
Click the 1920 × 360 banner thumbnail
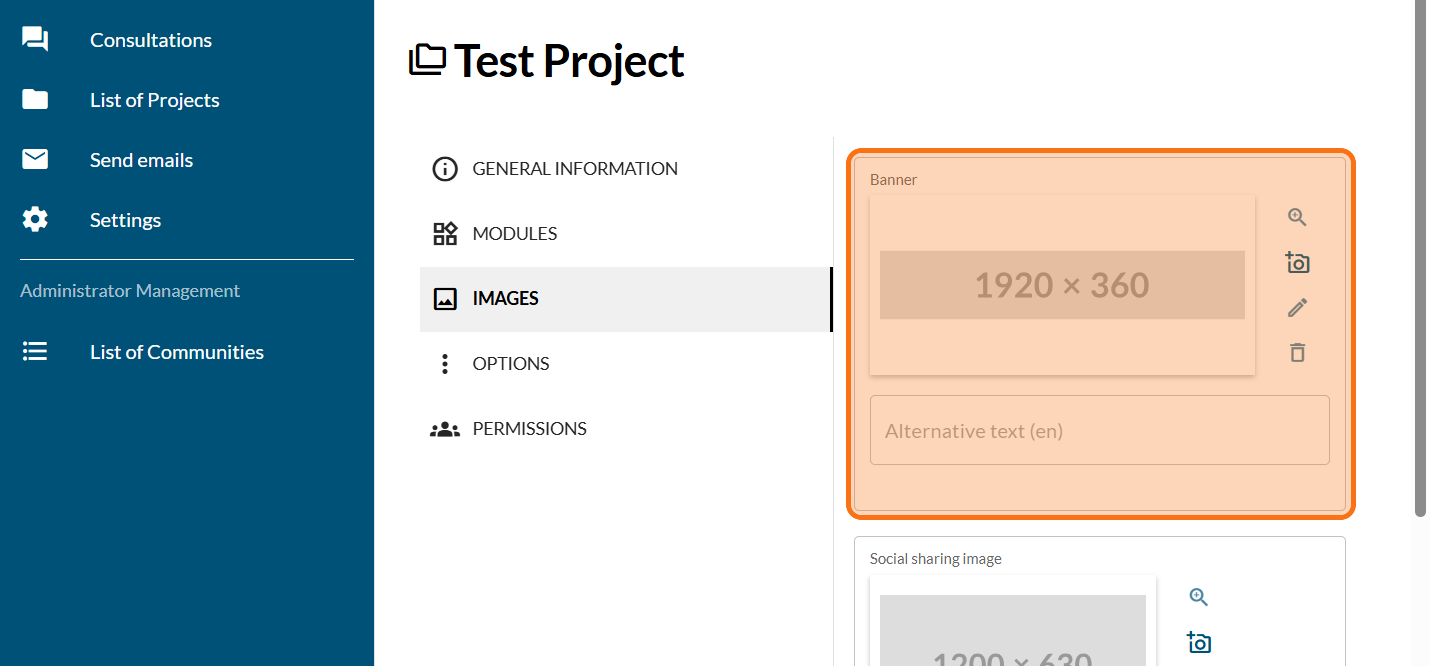pos(1062,285)
